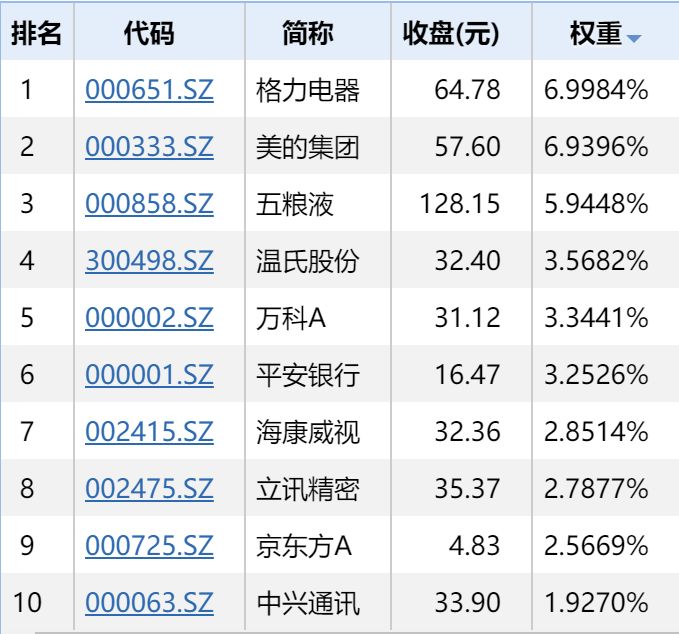
Task: Click the closing price 57.60
Action: (x=468, y=147)
